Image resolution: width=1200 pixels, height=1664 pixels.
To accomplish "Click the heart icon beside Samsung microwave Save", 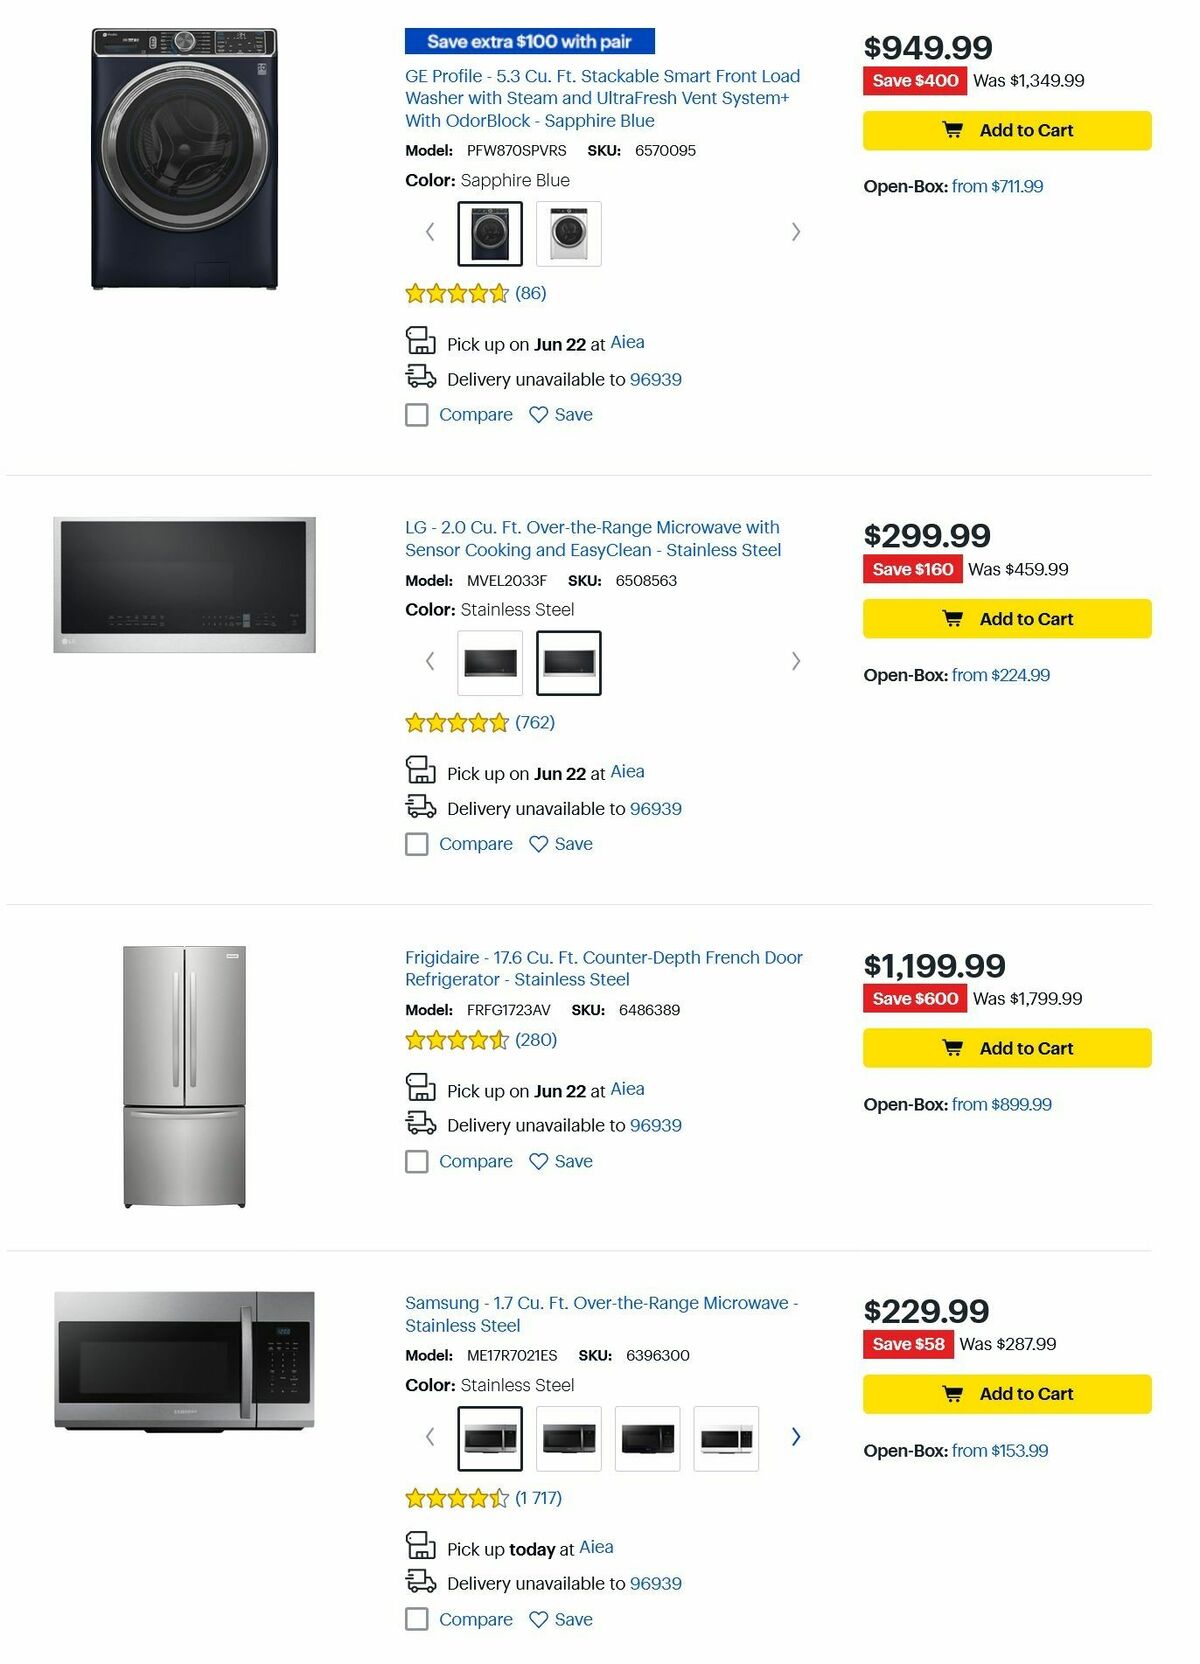I will click(536, 1619).
